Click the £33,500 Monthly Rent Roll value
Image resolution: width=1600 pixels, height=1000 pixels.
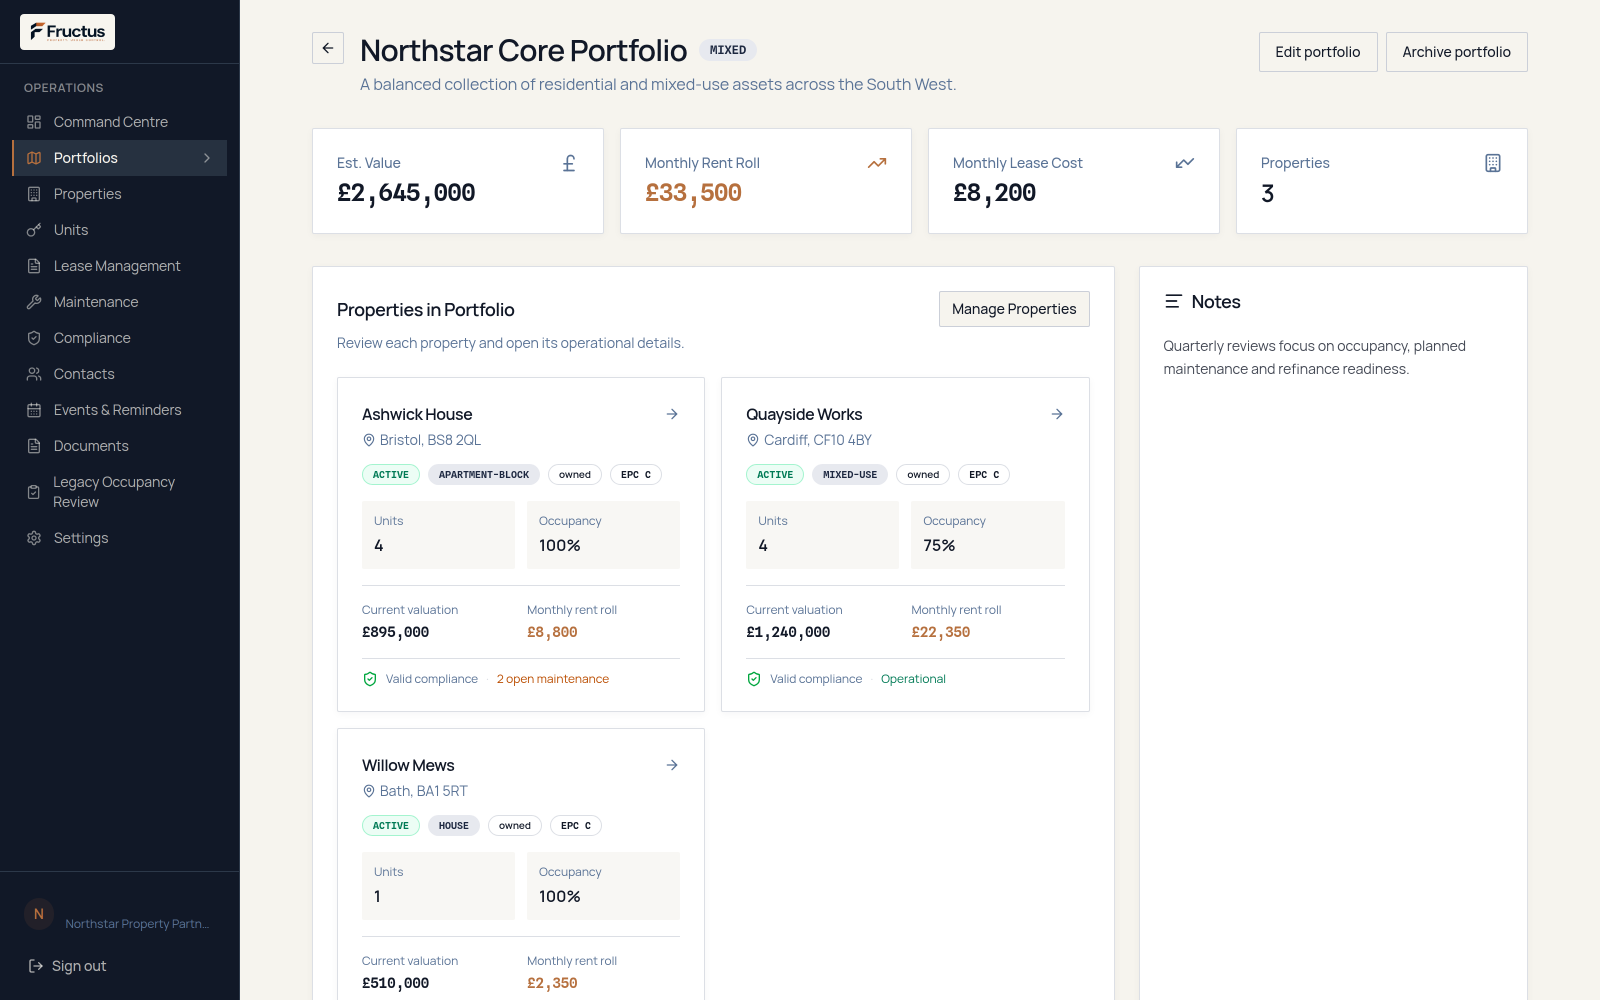(693, 193)
